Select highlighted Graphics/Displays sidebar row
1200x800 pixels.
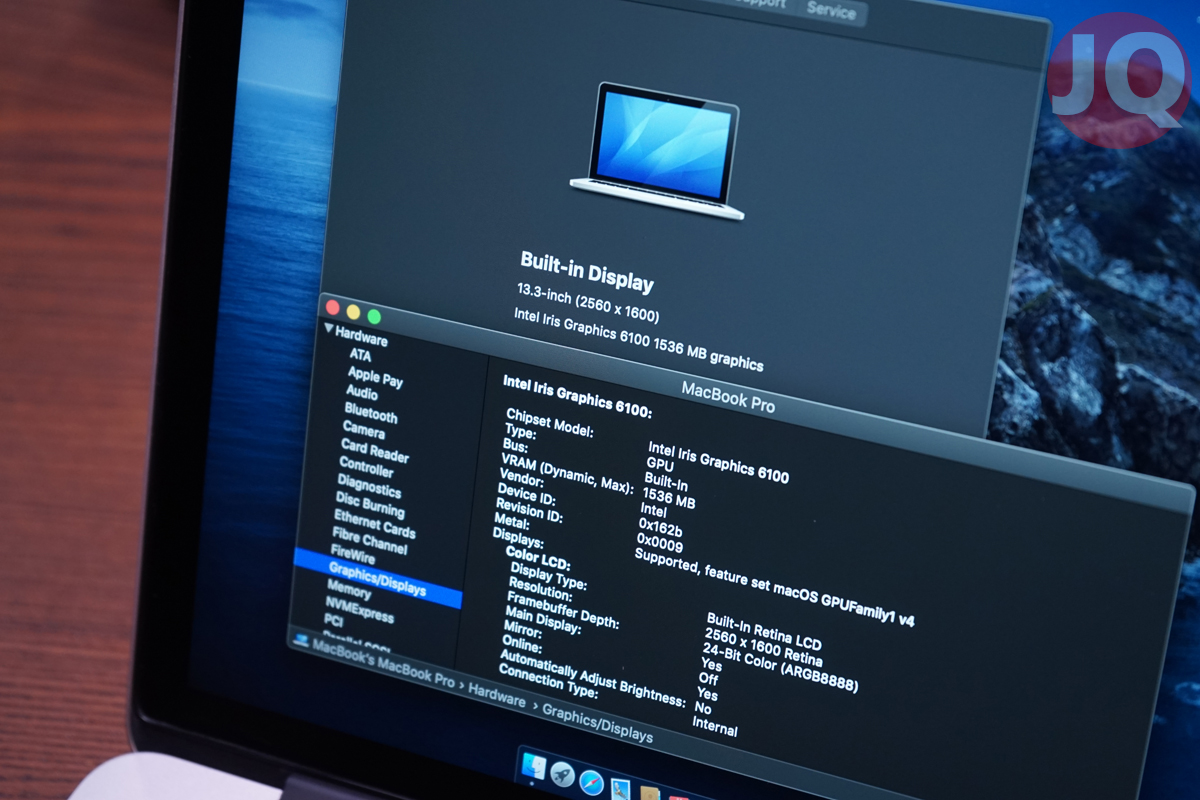[378, 580]
